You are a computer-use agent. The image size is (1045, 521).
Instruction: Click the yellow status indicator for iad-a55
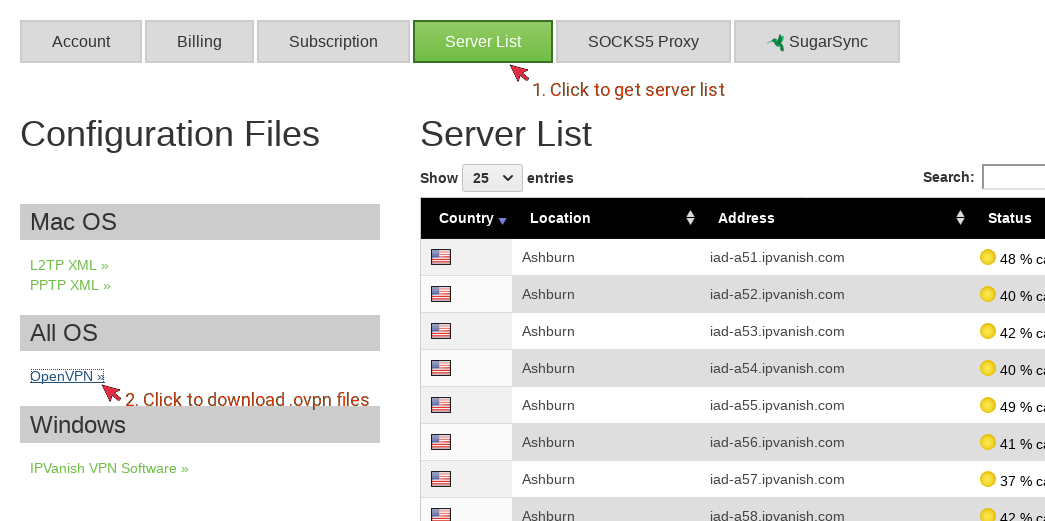tap(988, 405)
